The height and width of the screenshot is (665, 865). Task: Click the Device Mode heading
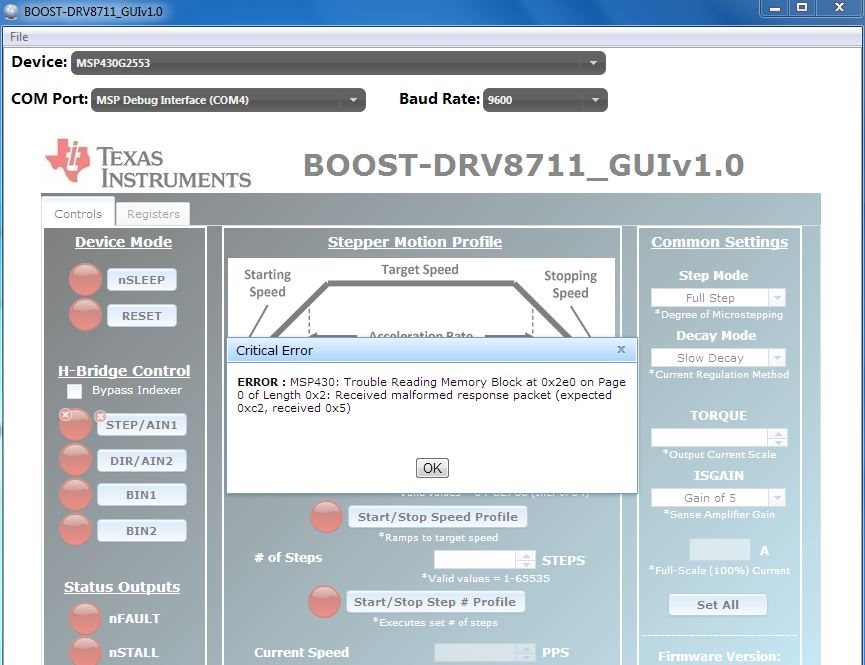click(x=124, y=242)
